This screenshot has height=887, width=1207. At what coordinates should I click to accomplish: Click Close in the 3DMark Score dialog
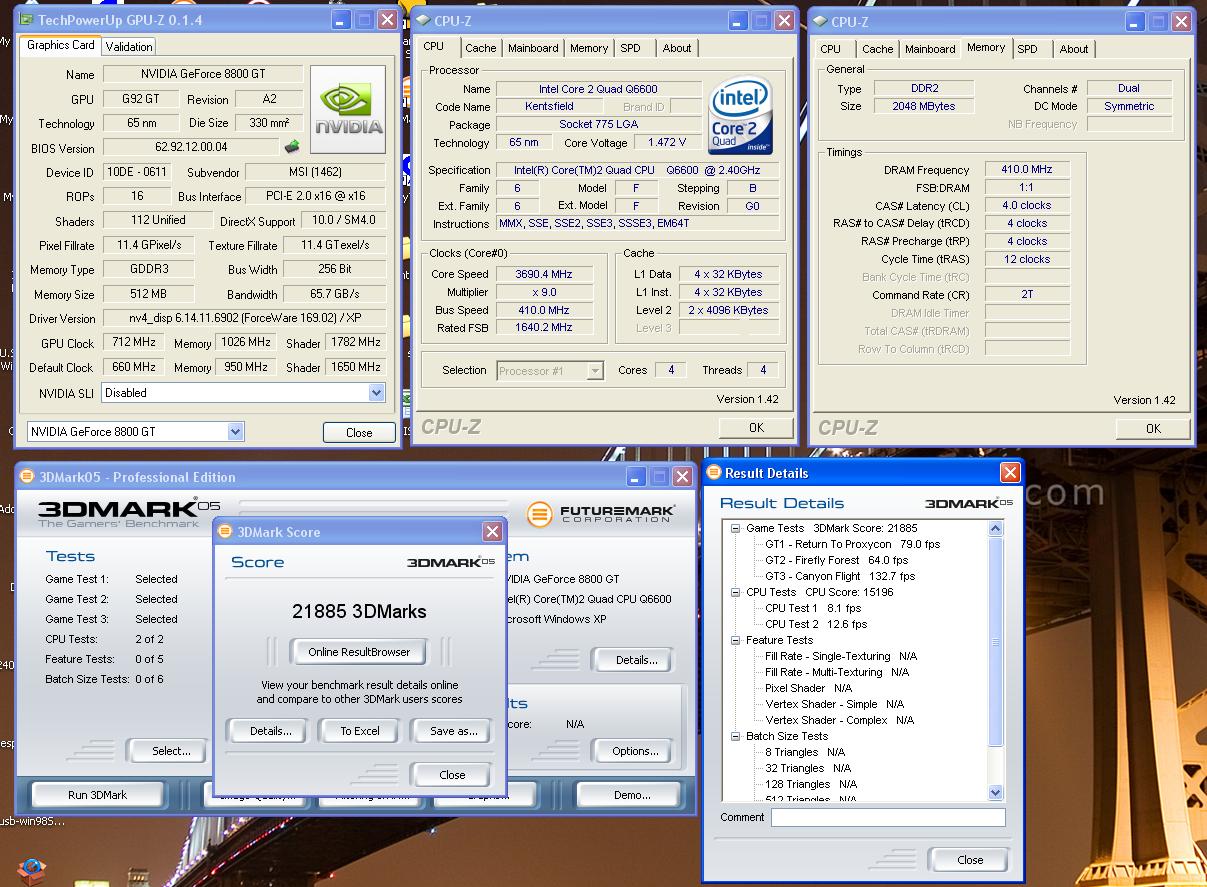pos(452,775)
